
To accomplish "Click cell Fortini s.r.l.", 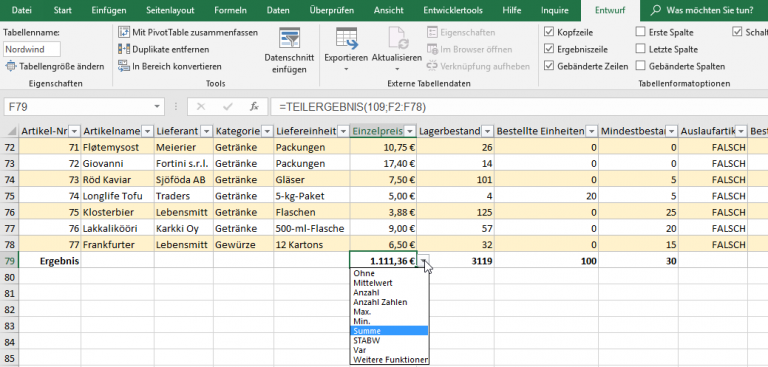I will [184, 163].
